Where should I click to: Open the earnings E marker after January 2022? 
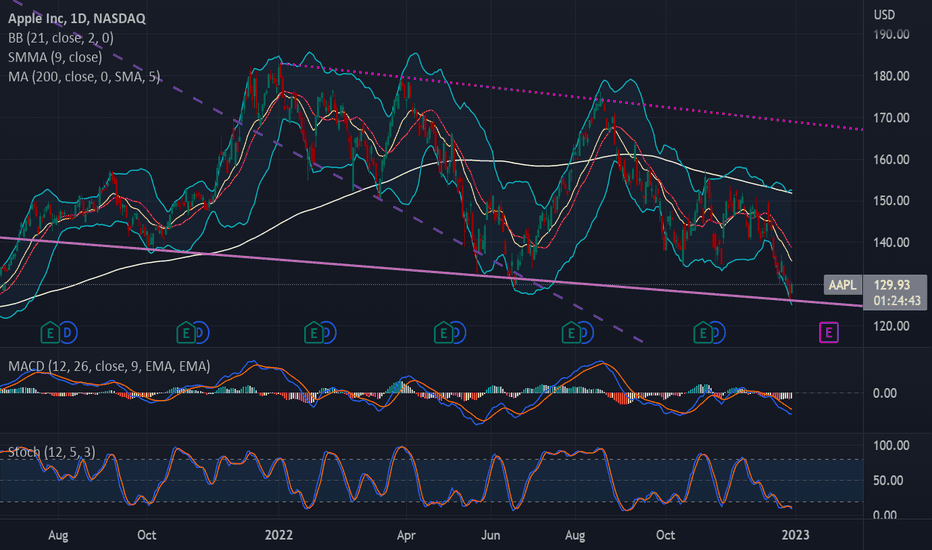[x=313, y=333]
